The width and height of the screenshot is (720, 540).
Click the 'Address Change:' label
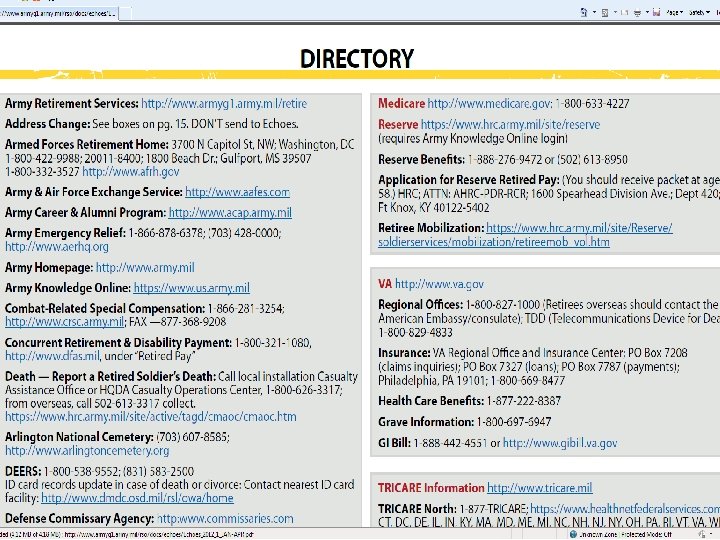[x=48, y=124]
